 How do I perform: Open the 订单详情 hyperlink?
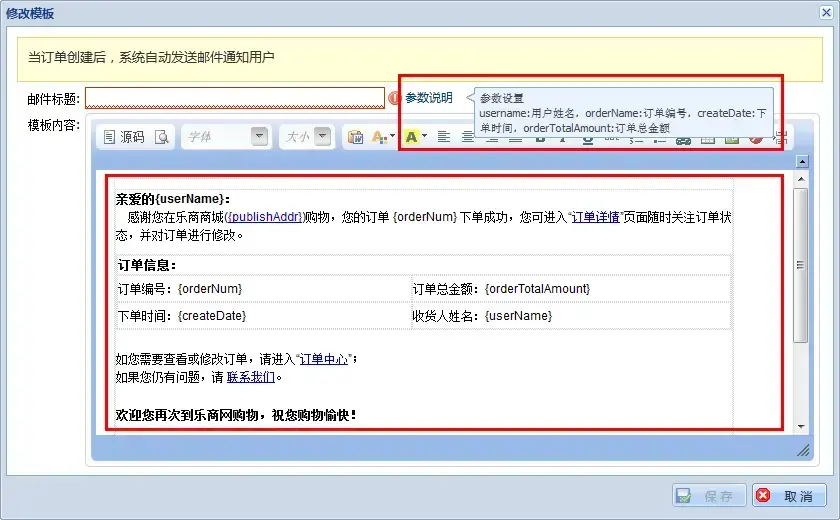(x=595, y=217)
